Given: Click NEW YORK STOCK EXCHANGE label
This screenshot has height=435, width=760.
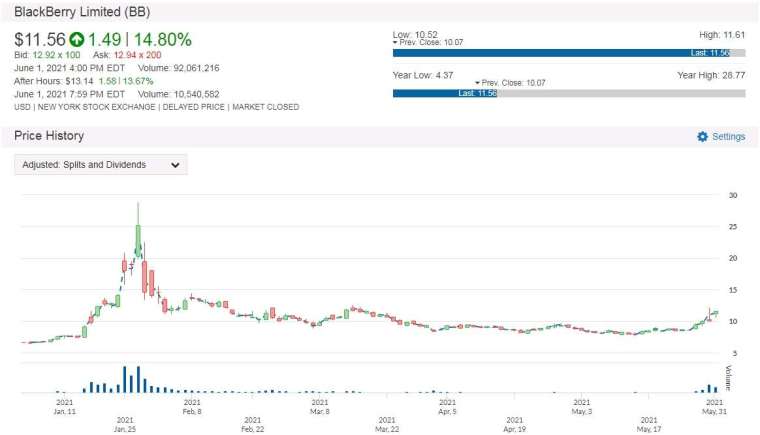Looking at the screenshot, I should point(96,107).
